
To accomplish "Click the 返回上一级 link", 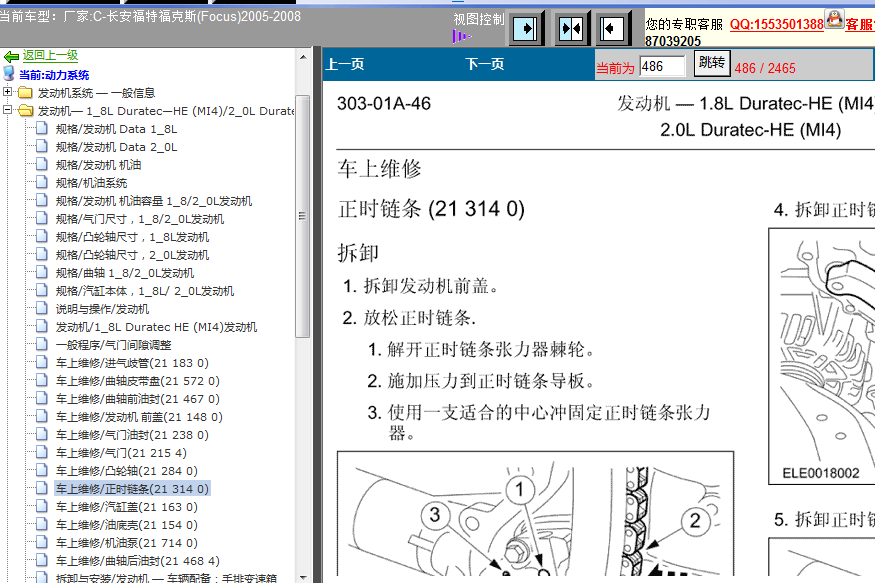I will click(x=50, y=55).
